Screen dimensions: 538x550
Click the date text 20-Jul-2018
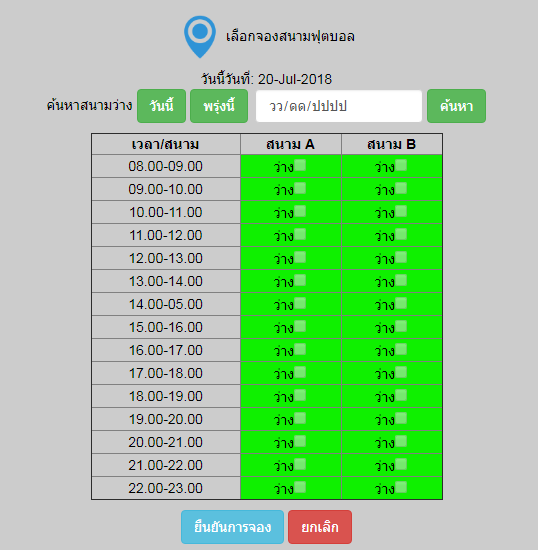click(295, 79)
